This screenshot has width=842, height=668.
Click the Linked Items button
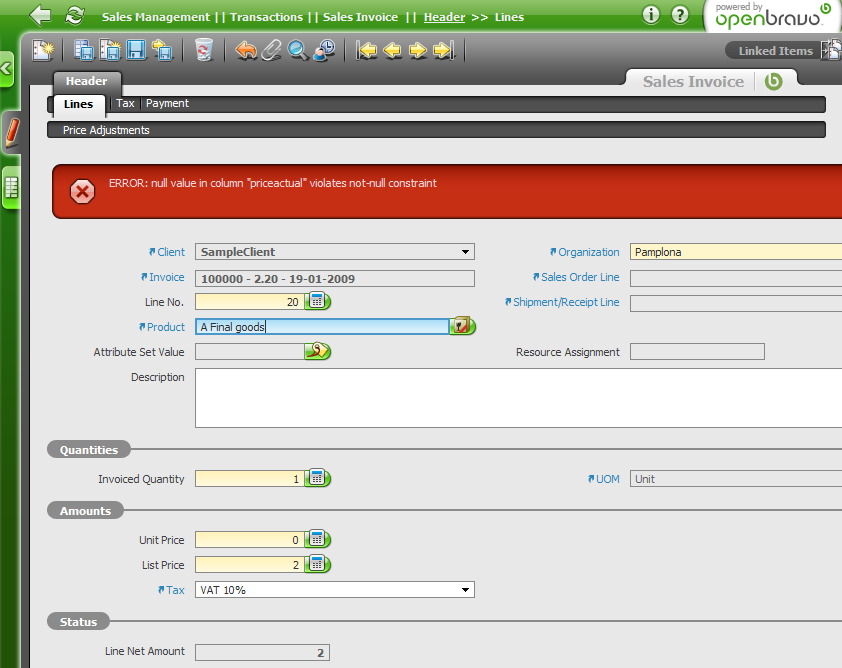point(775,51)
